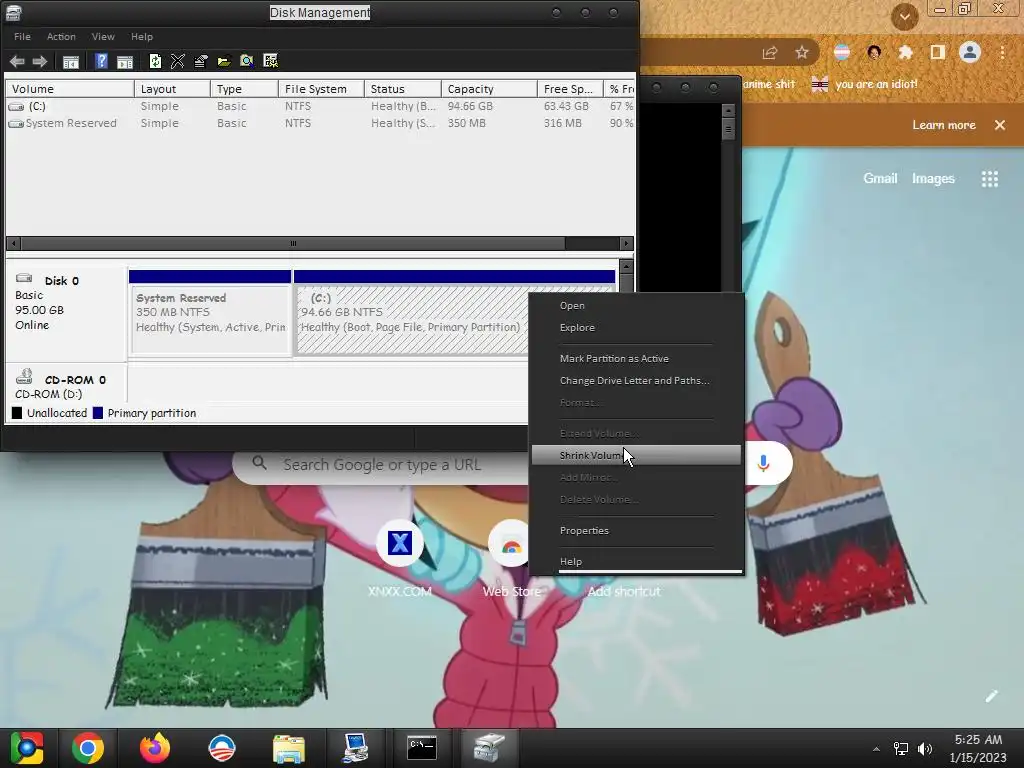
Task: Select Shrink Volume in context menu
Action: 636,455
